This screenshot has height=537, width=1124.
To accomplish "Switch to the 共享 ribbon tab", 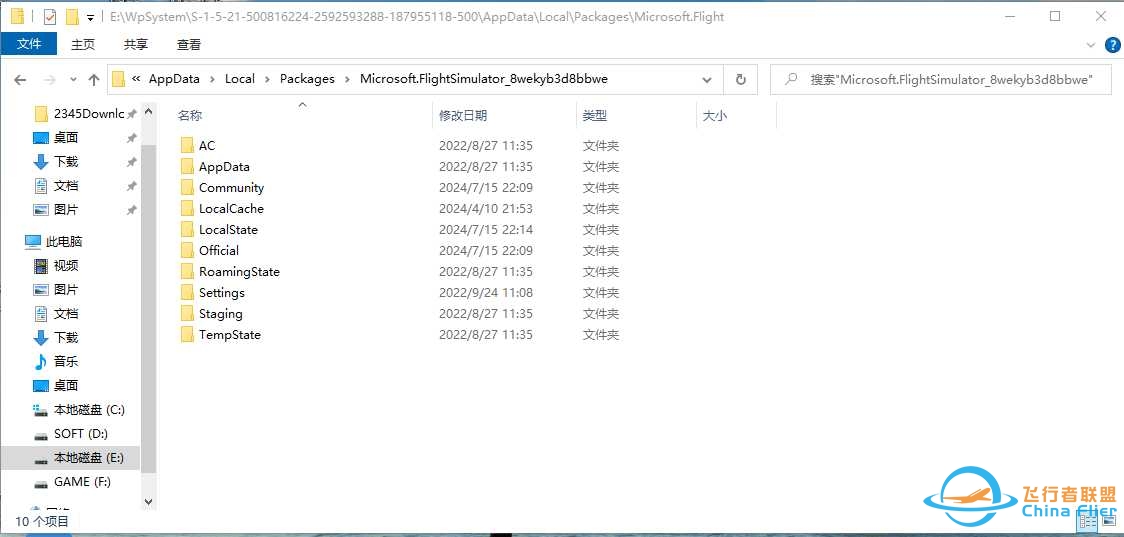I will (x=135, y=44).
